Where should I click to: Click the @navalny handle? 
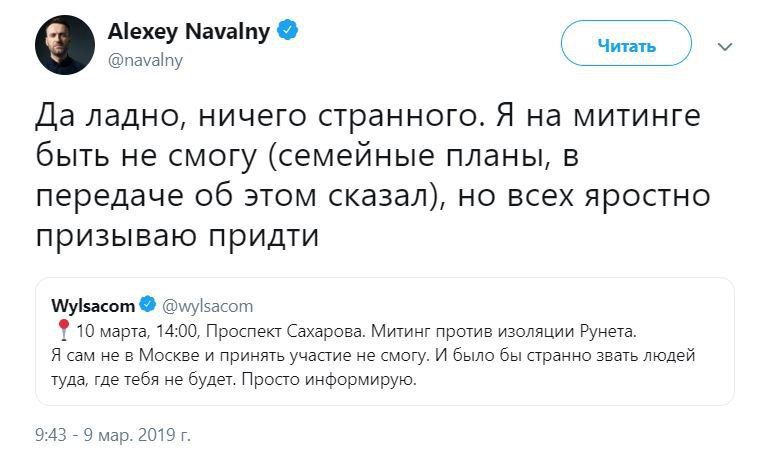tap(145, 60)
